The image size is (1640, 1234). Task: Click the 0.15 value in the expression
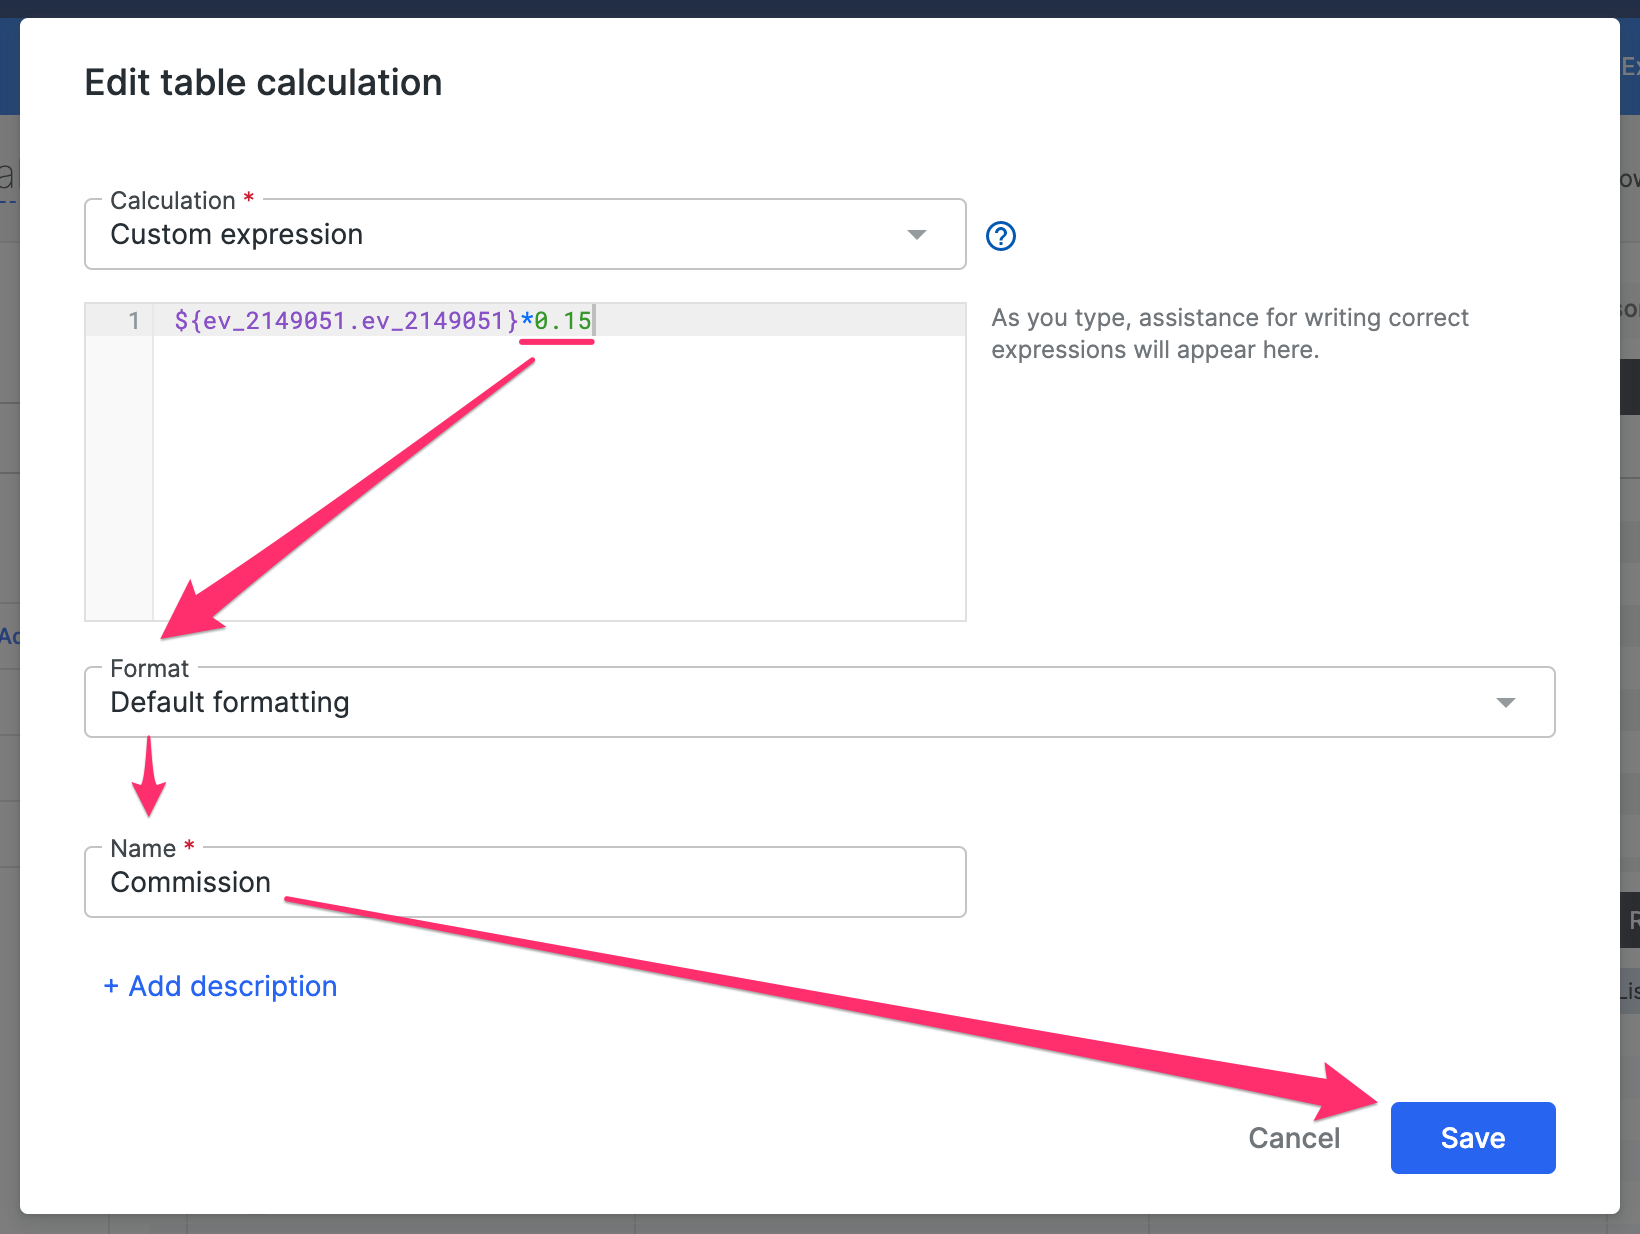558,321
